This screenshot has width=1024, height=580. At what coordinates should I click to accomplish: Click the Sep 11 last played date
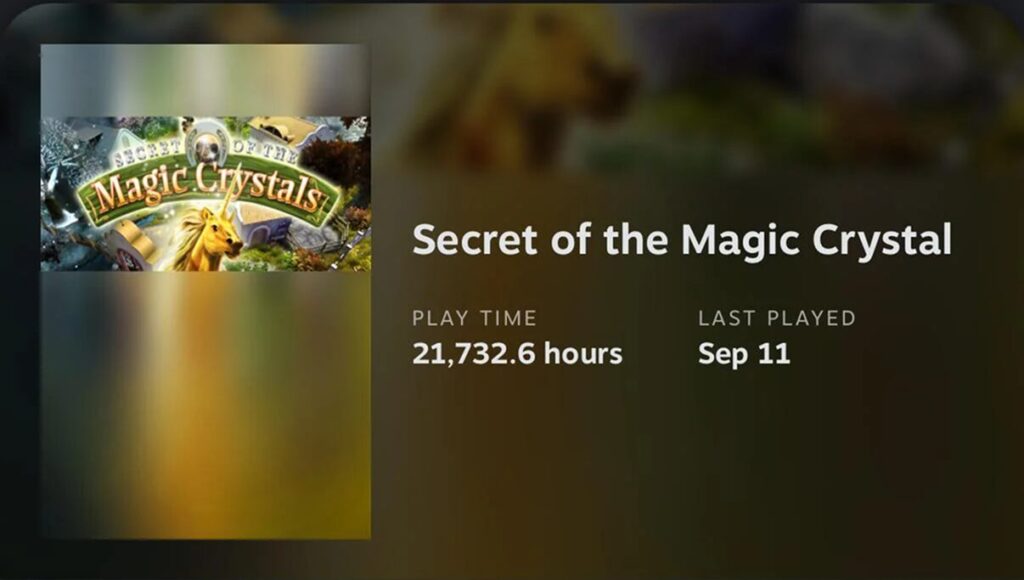point(744,354)
